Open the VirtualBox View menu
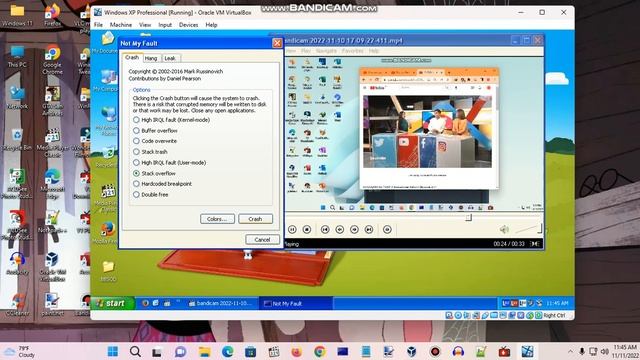This screenshot has height=360, width=640. 145,25
